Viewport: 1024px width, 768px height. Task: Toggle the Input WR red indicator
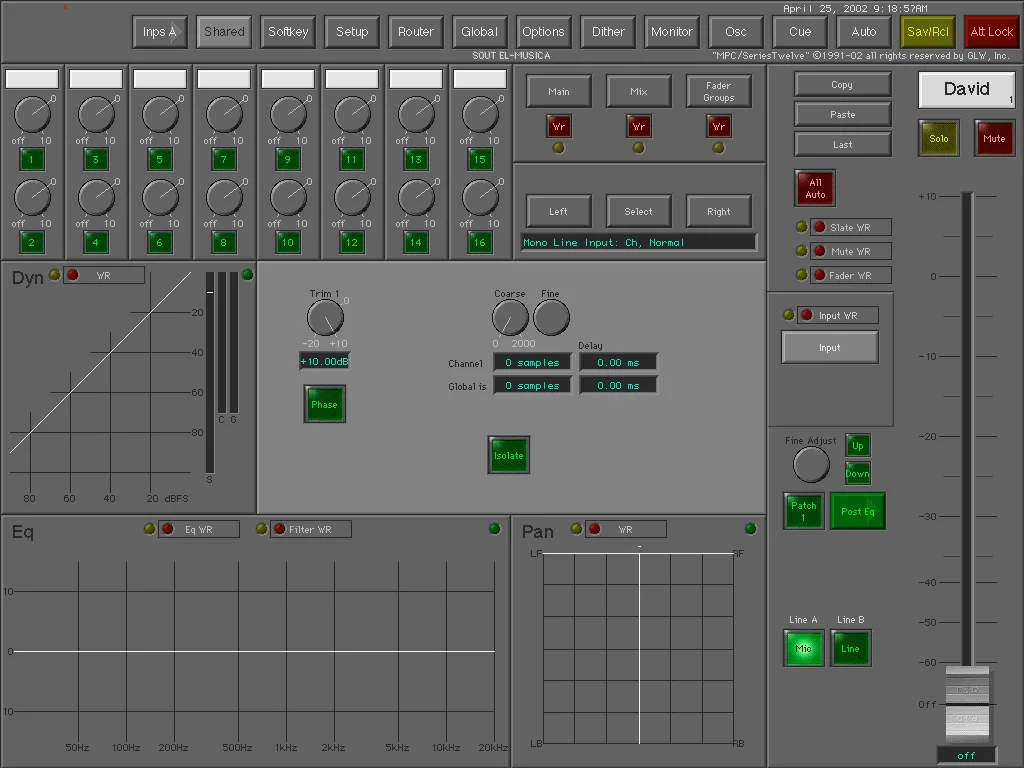[x=807, y=315]
